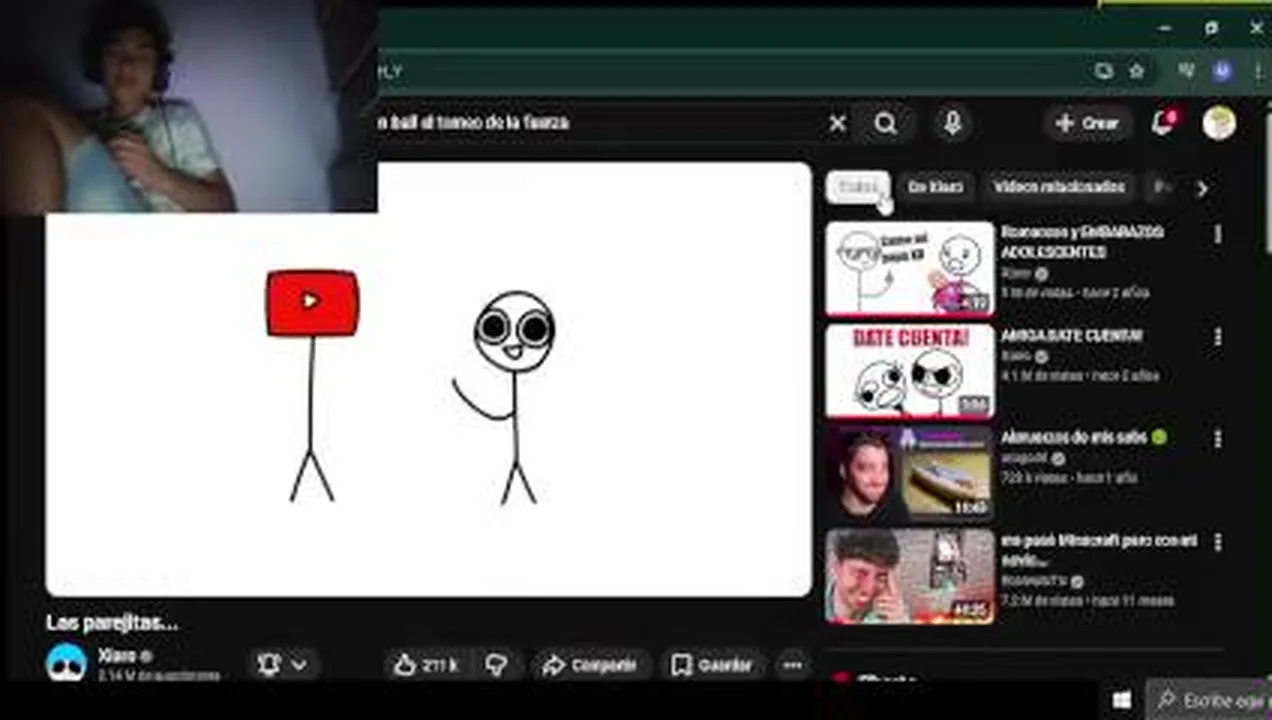The width and height of the screenshot is (1272, 720).
Task: Open the Chrome three-dot menu
Action: (1256, 71)
